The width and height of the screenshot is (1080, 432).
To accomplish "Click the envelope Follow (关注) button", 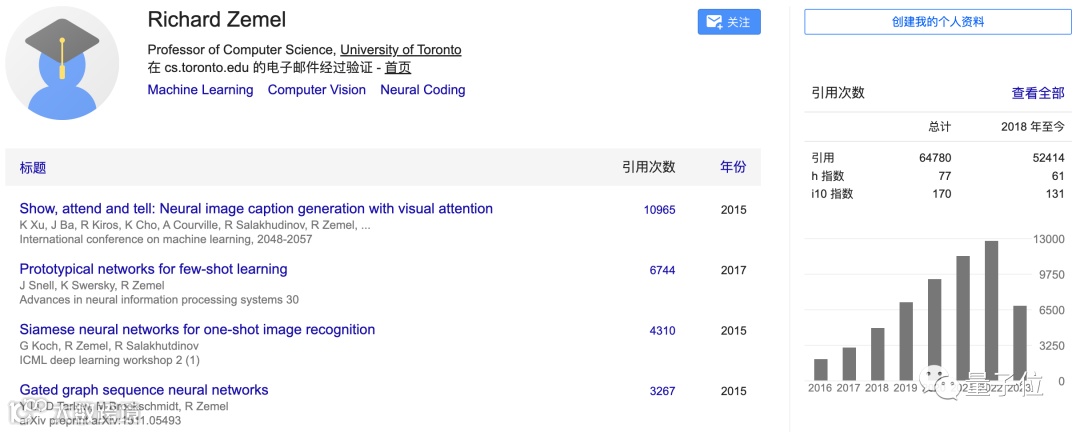I will pyautogui.click(x=728, y=22).
